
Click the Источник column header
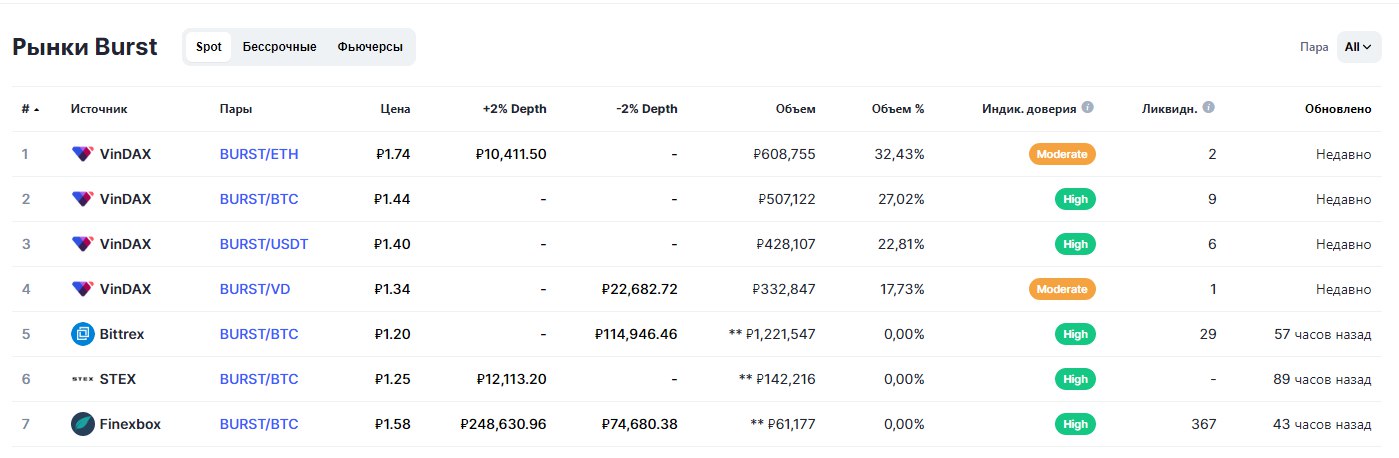(x=99, y=109)
